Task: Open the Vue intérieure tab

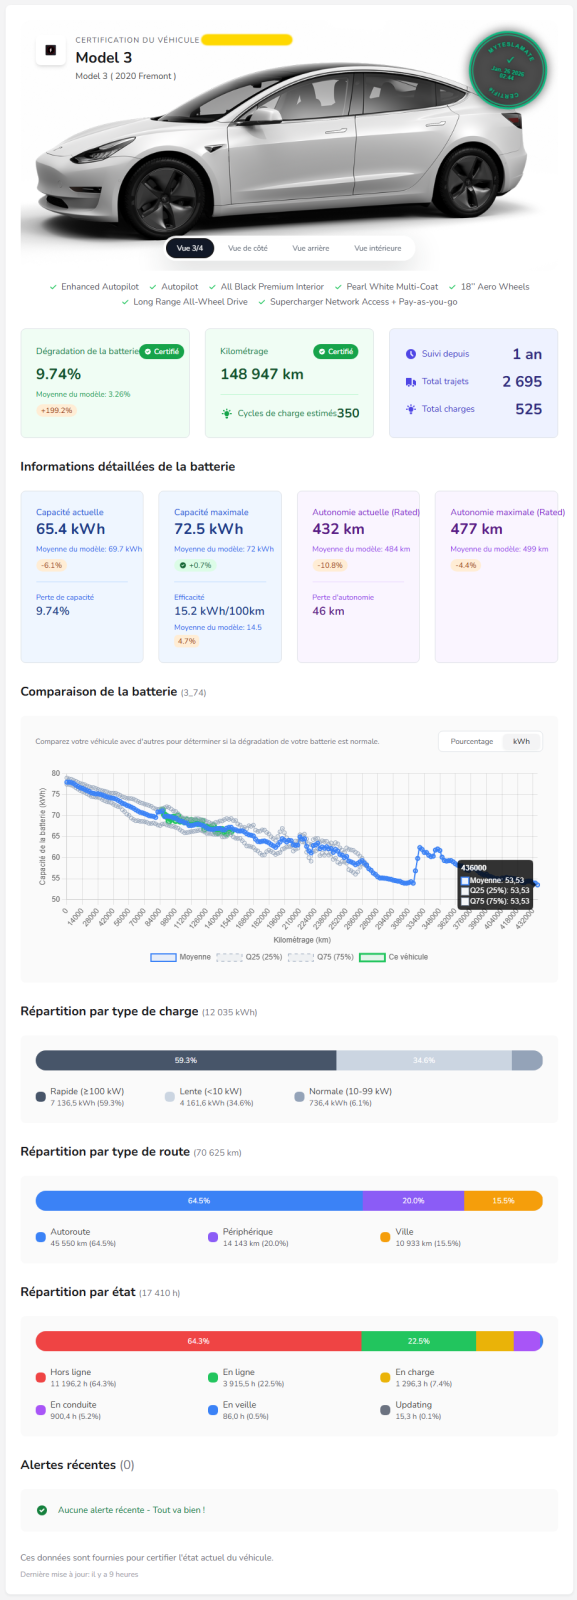Action: (378, 248)
